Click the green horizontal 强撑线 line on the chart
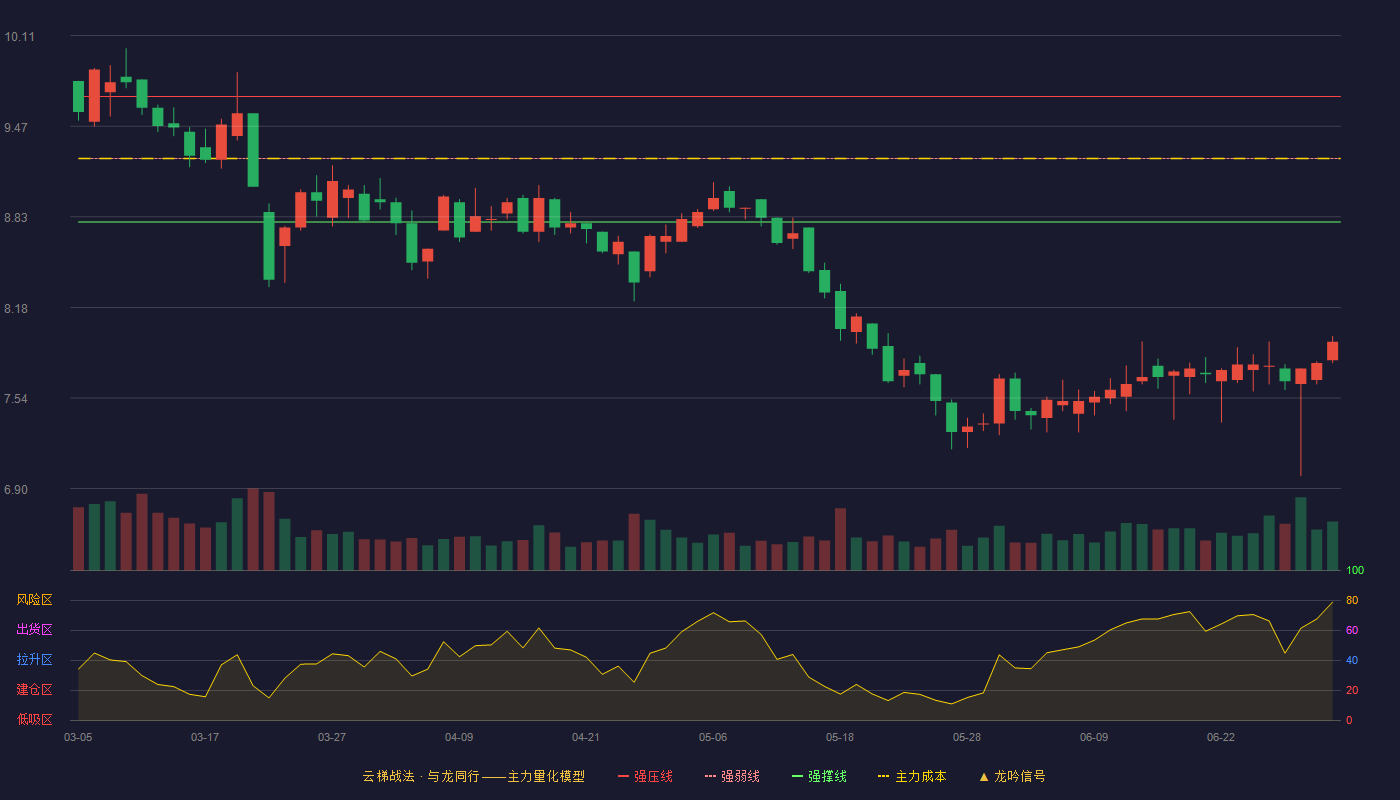 (709, 222)
